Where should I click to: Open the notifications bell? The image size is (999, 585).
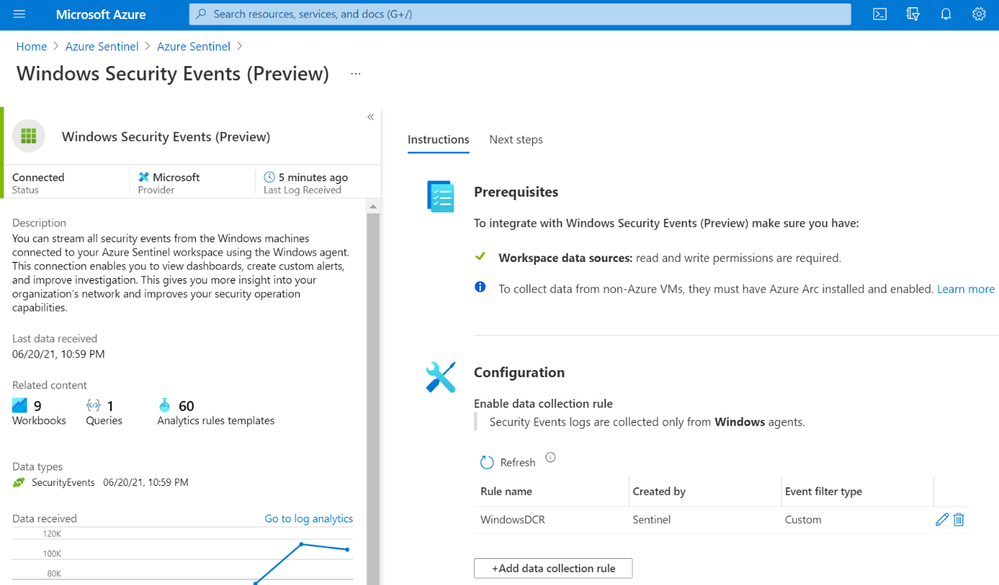945,14
